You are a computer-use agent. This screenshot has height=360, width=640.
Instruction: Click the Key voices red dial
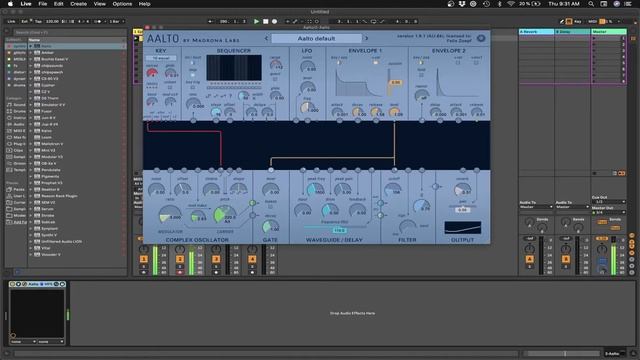[152, 73]
